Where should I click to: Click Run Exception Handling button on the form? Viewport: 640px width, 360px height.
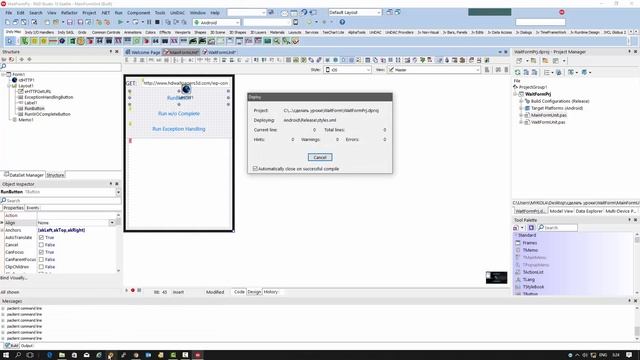(x=179, y=129)
